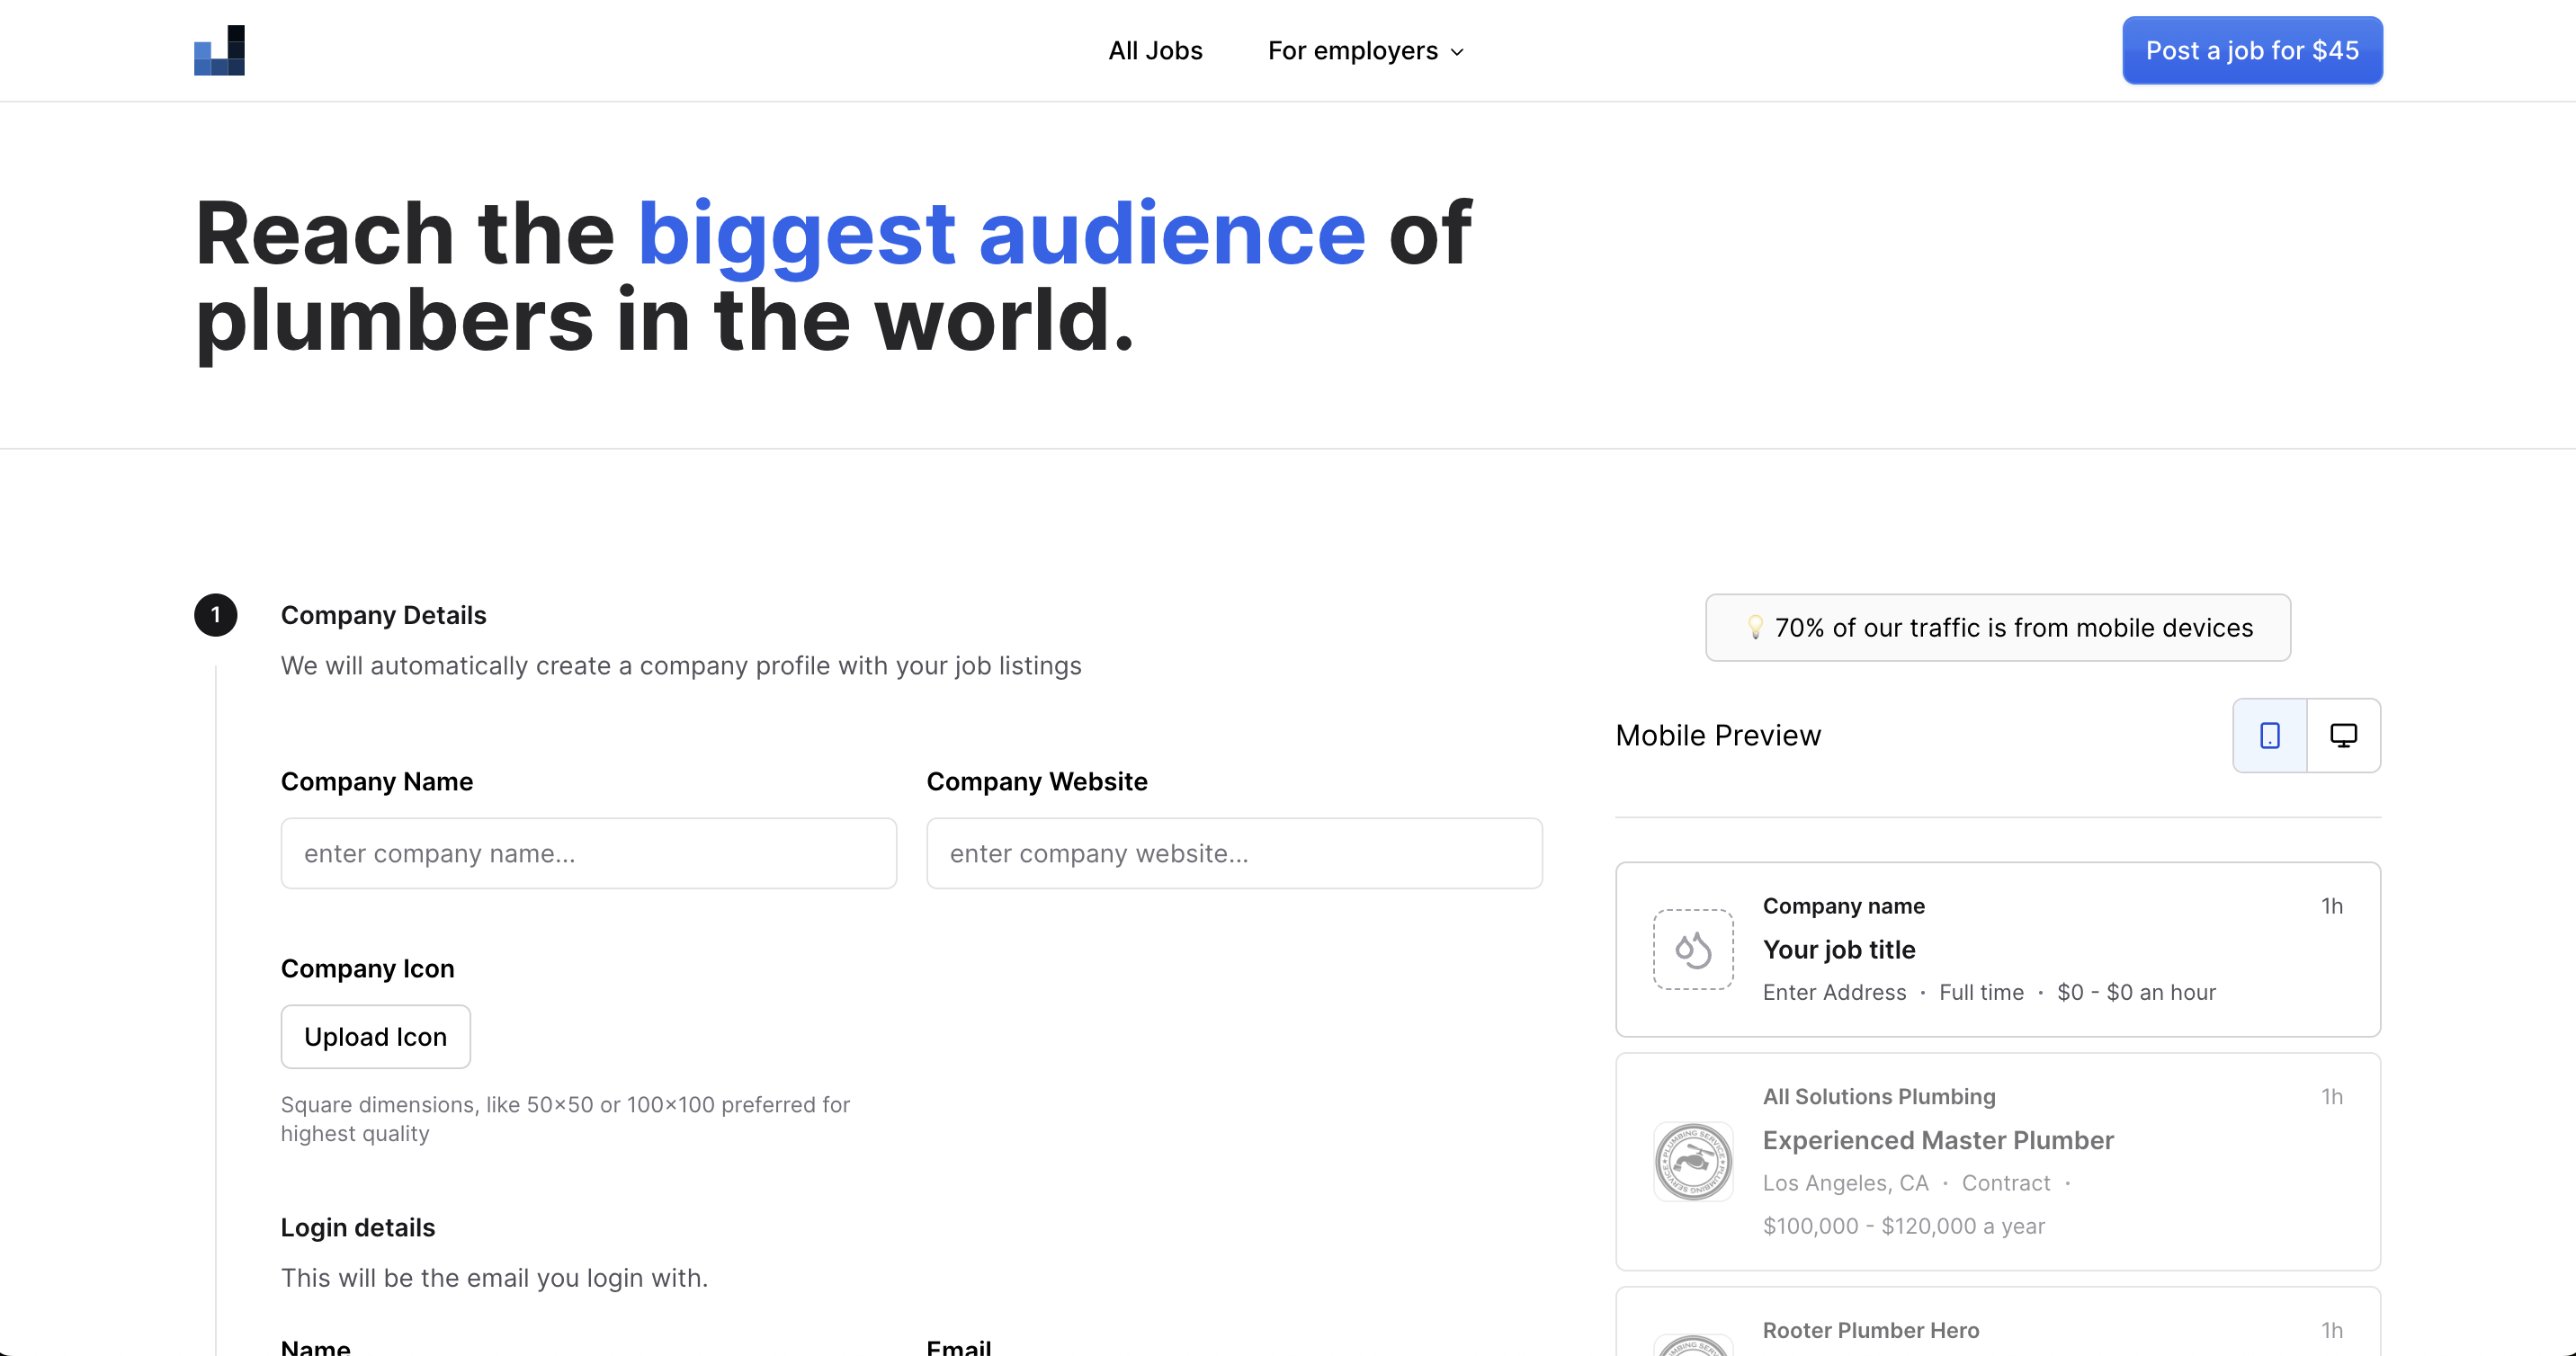Switch to desktop preview mode

coord(2343,735)
